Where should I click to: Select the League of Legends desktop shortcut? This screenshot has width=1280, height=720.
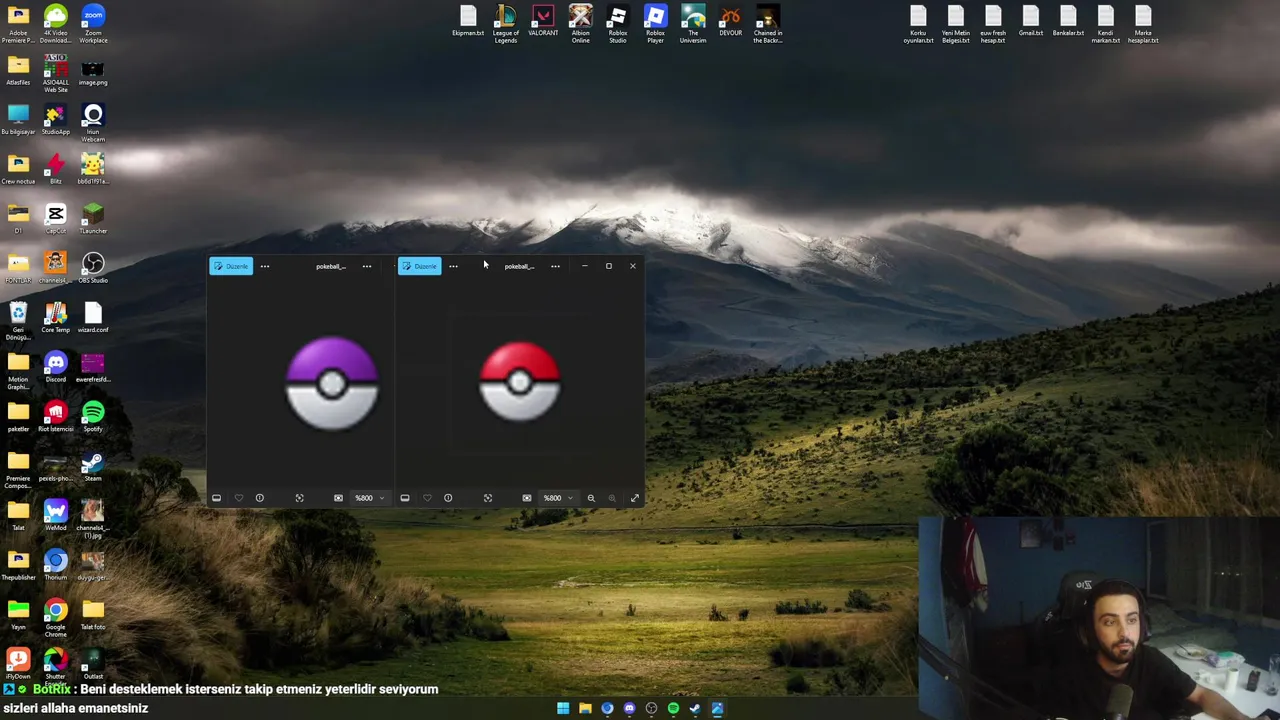click(506, 24)
